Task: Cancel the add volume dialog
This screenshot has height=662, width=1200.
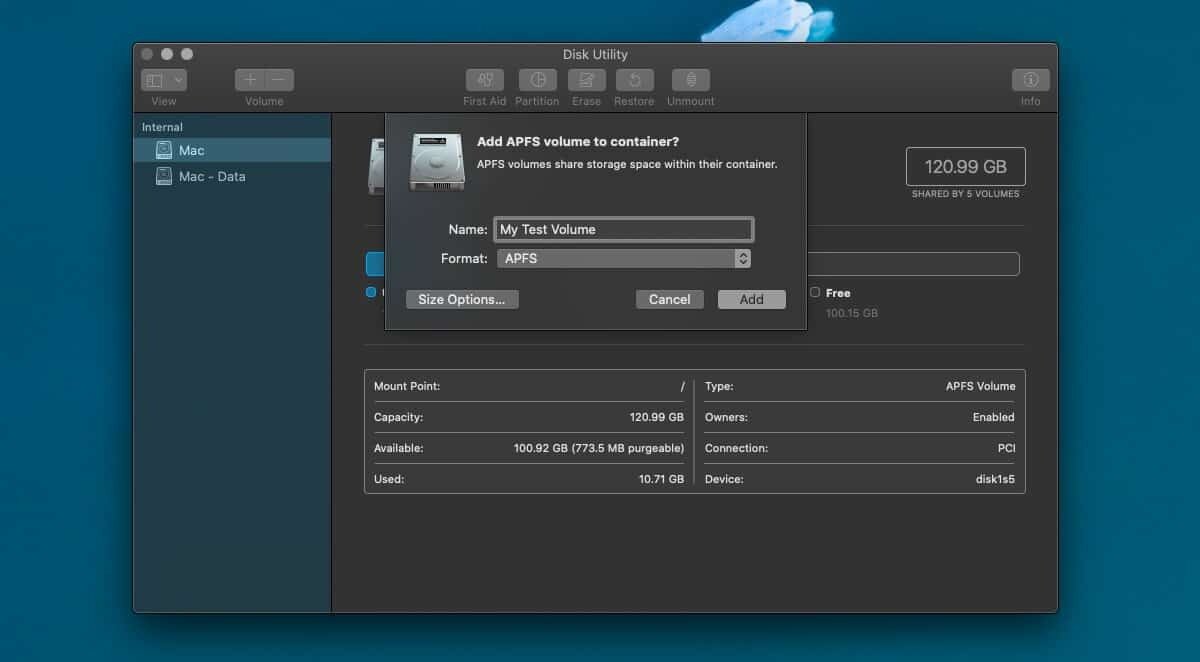Action: click(669, 299)
